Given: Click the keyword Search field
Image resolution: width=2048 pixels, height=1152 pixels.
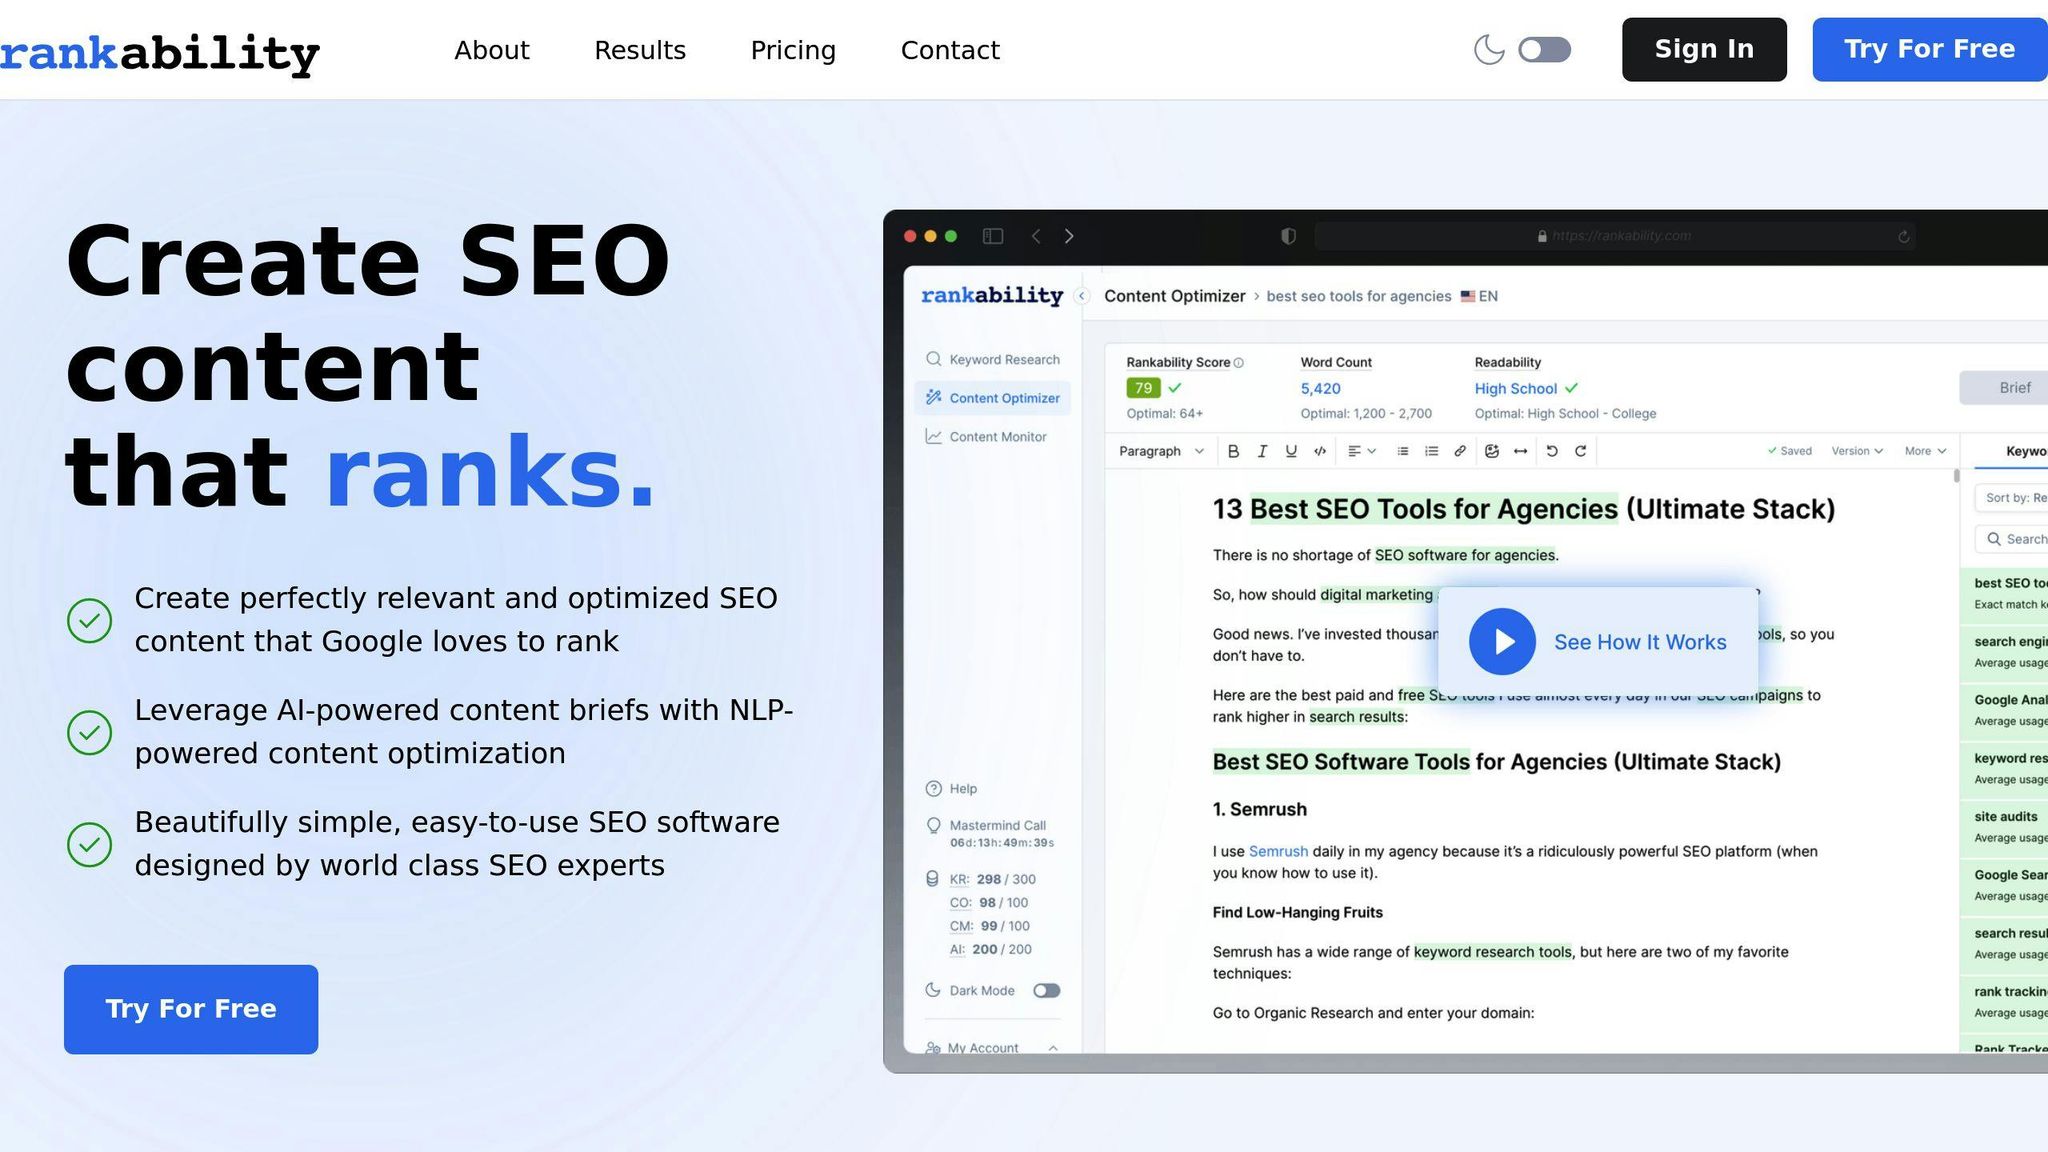Looking at the screenshot, I should click(x=2011, y=539).
